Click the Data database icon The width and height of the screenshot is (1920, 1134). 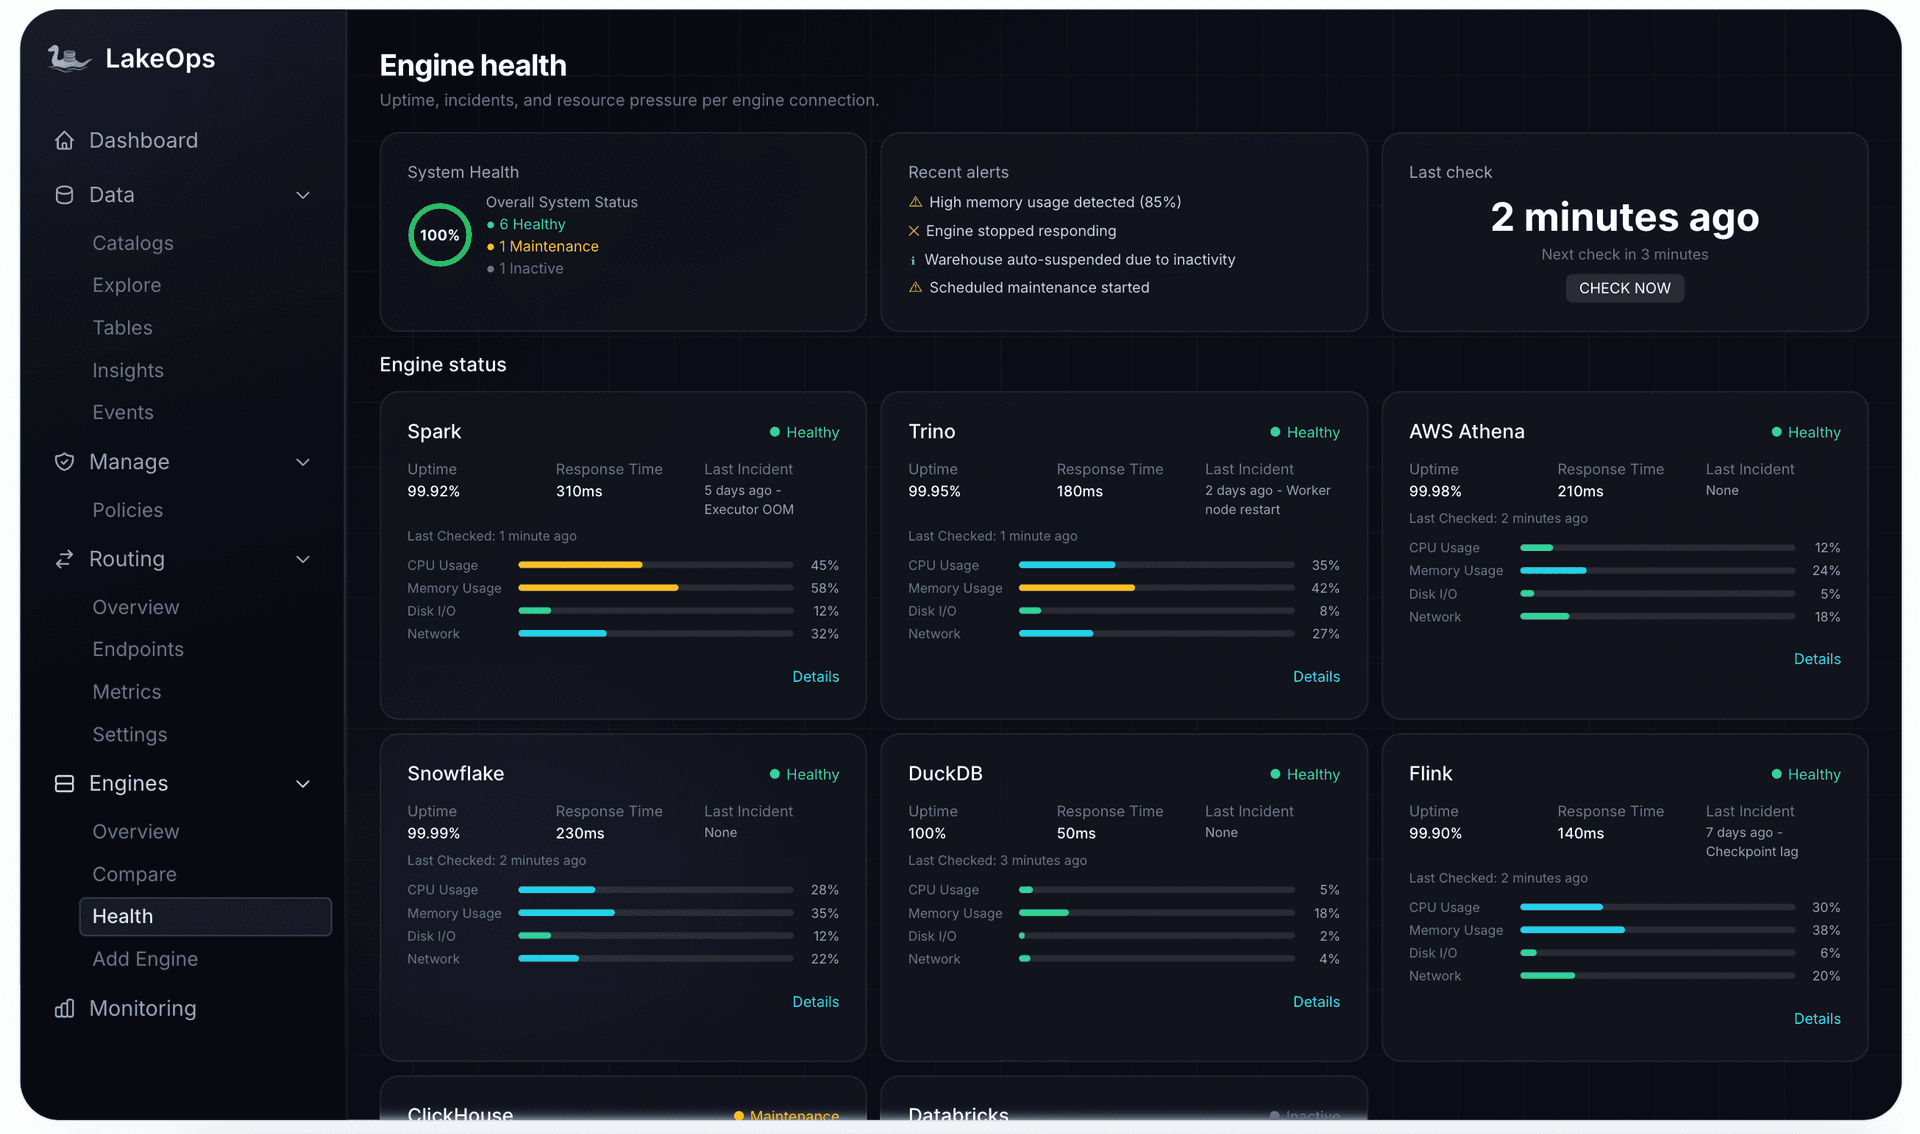65,195
